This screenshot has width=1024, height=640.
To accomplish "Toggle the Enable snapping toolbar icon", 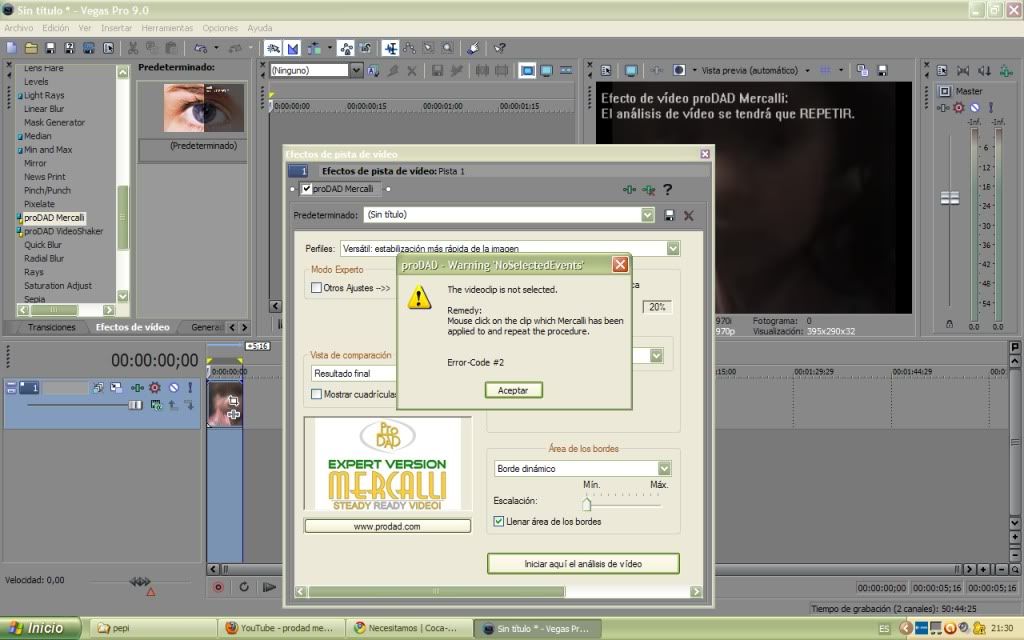I will [x=274, y=48].
